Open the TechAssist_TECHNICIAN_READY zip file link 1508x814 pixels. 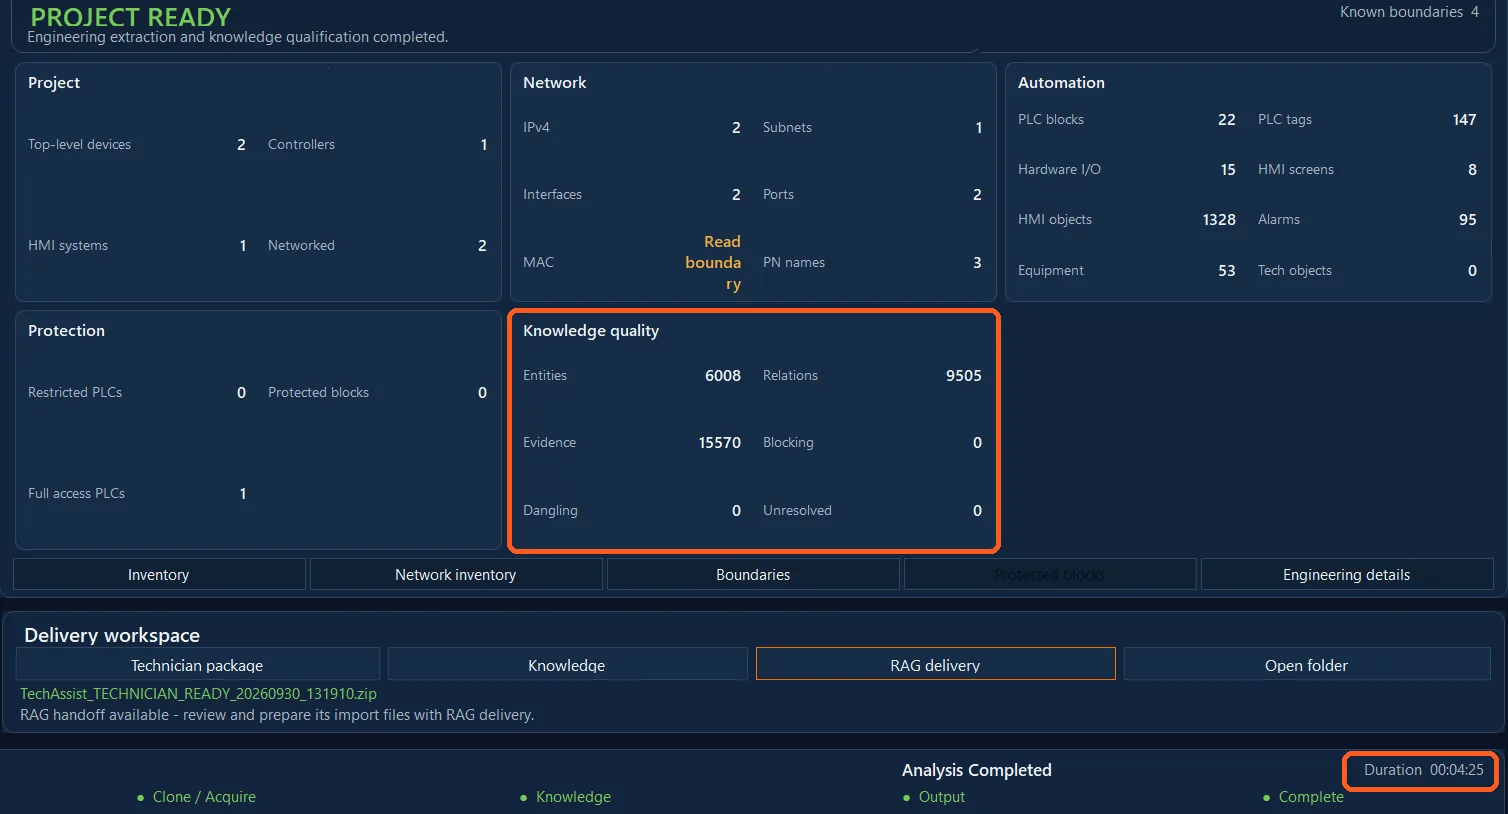[x=198, y=693]
